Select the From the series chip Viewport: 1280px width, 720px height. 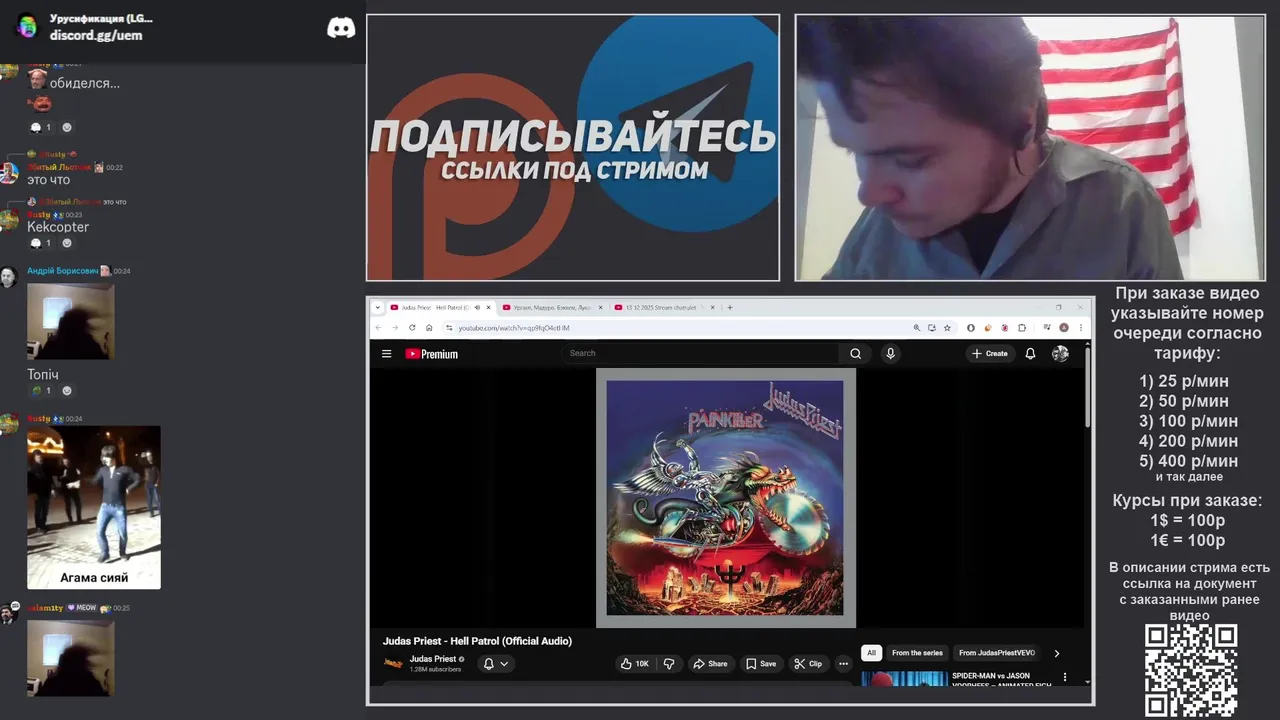click(x=917, y=653)
